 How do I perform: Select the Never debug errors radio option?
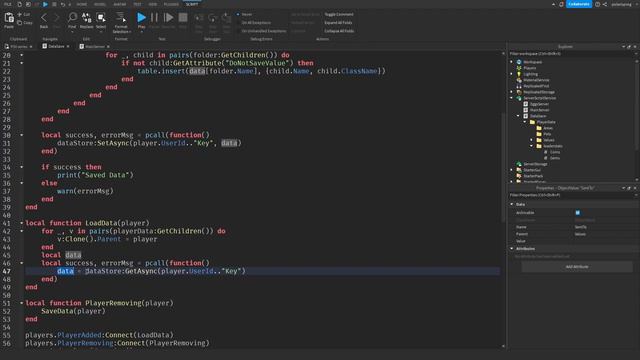(x=238, y=14)
